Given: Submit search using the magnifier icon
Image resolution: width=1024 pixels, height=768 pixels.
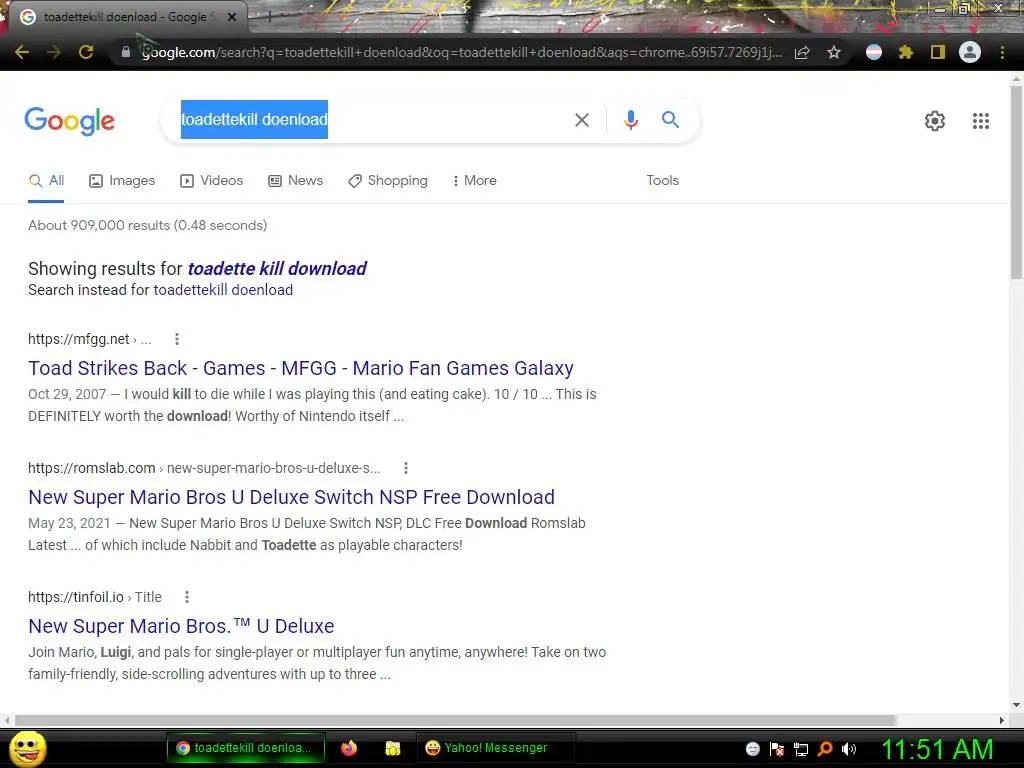Looking at the screenshot, I should tap(670, 120).
